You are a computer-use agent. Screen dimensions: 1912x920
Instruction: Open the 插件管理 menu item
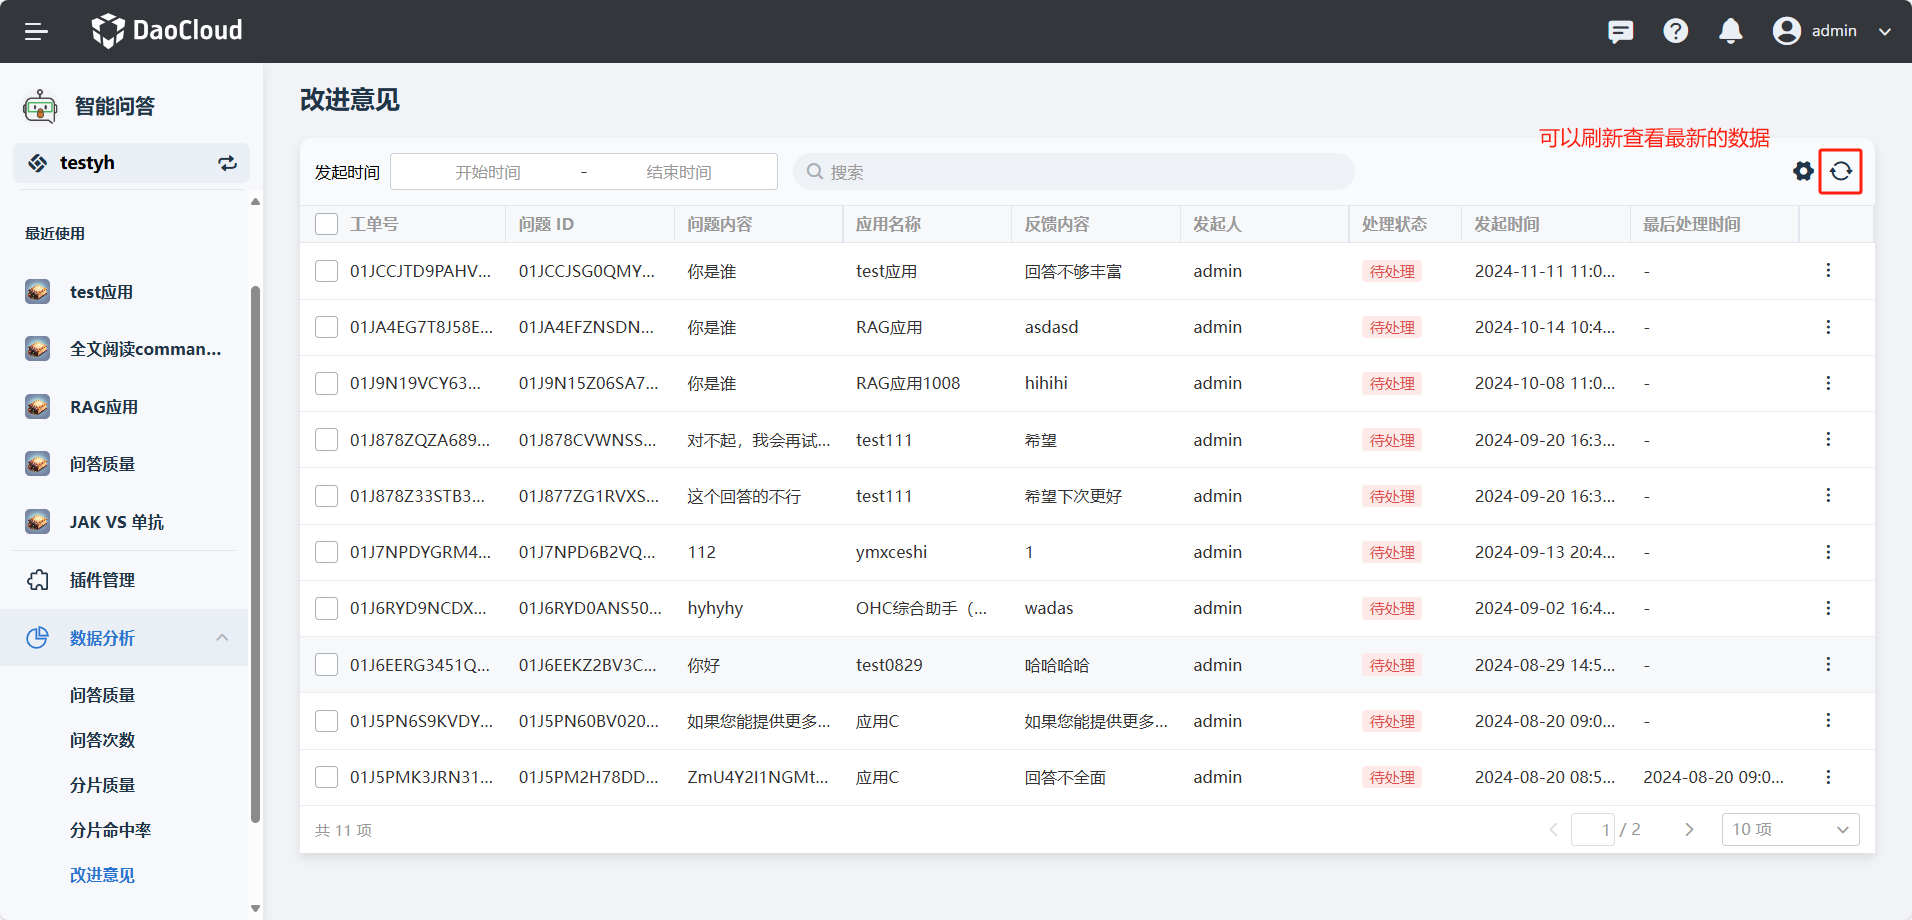tap(102, 580)
